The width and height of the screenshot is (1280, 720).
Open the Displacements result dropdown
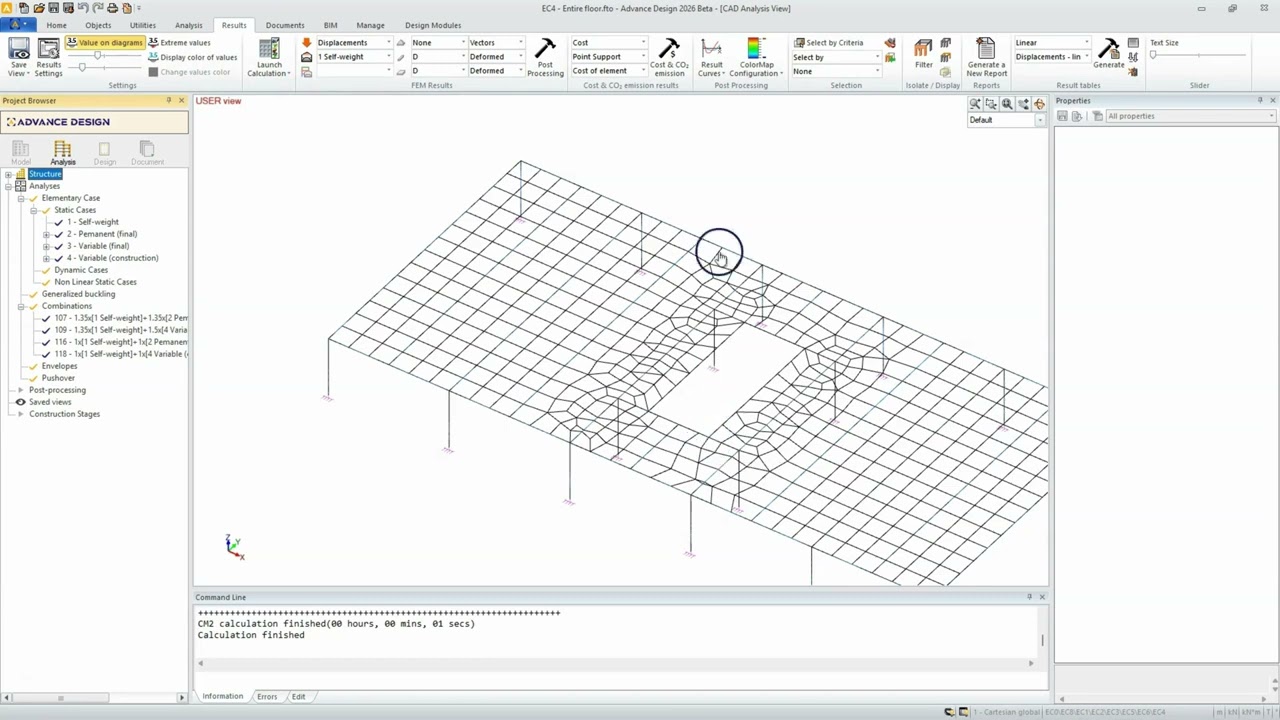click(354, 43)
